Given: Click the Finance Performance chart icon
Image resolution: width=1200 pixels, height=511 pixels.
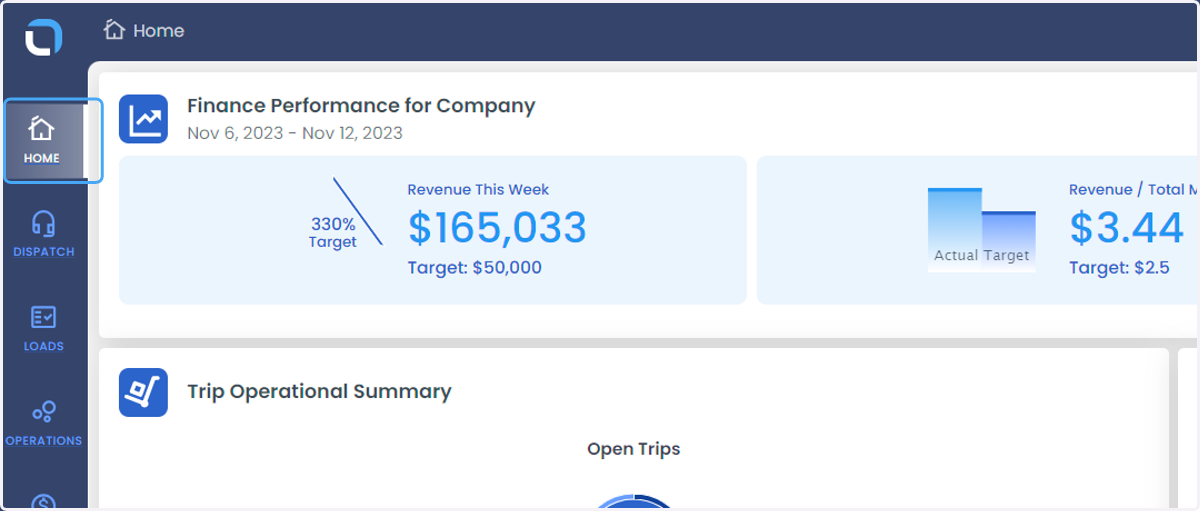Looking at the screenshot, I should (143, 120).
